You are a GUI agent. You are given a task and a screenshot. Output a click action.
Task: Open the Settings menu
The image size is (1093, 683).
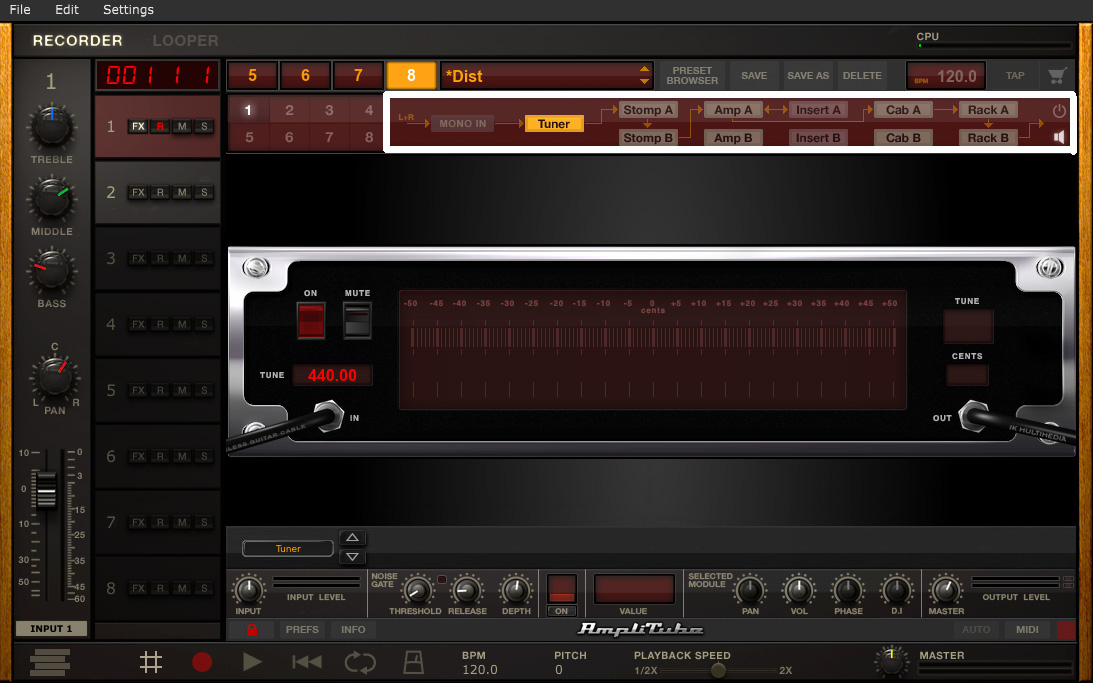pos(128,10)
